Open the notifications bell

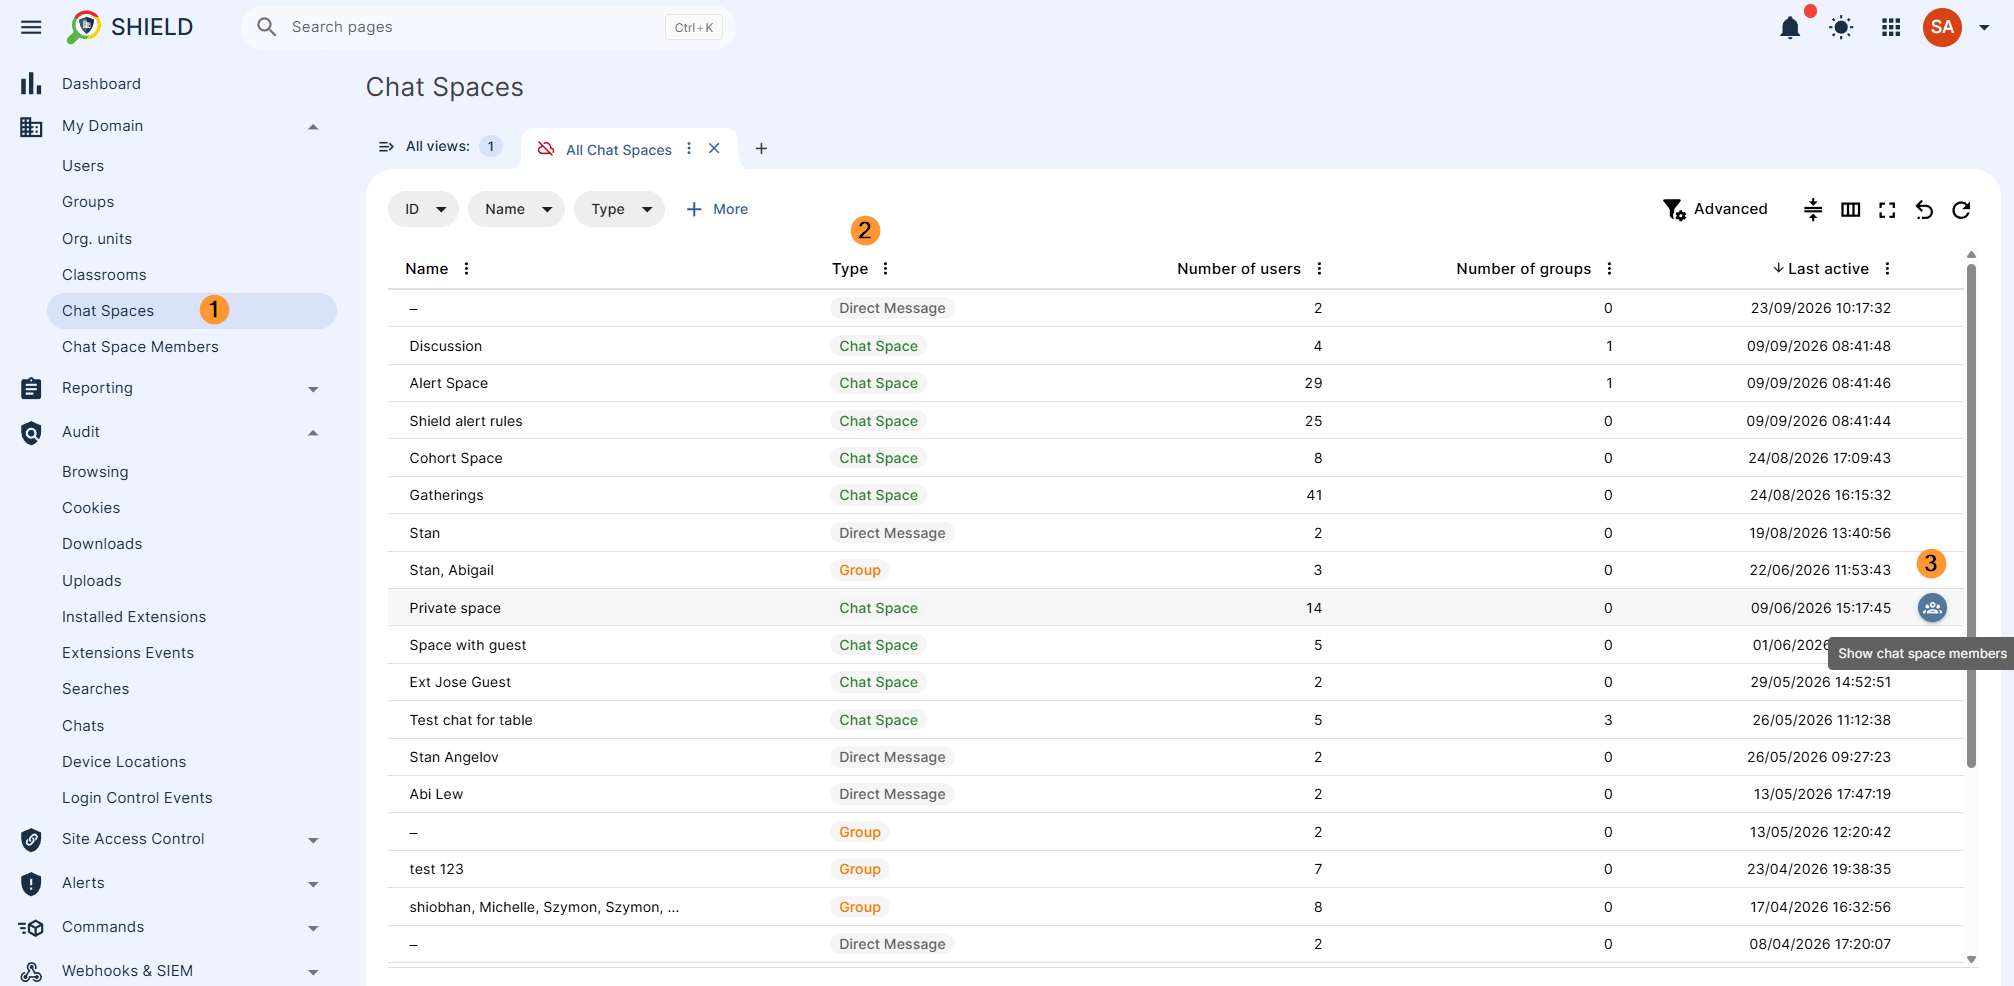pyautogui.click(x=1790, y=27)
